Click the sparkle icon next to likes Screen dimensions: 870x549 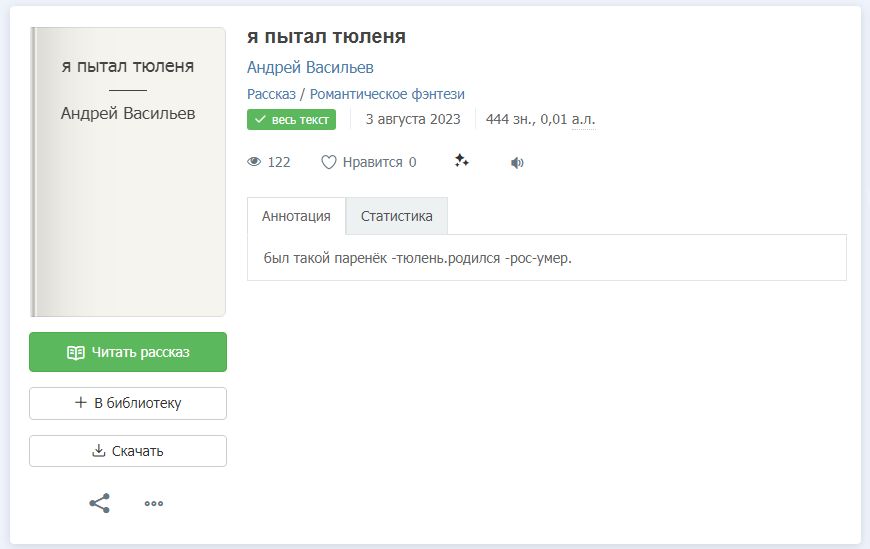tap(461, 161)
